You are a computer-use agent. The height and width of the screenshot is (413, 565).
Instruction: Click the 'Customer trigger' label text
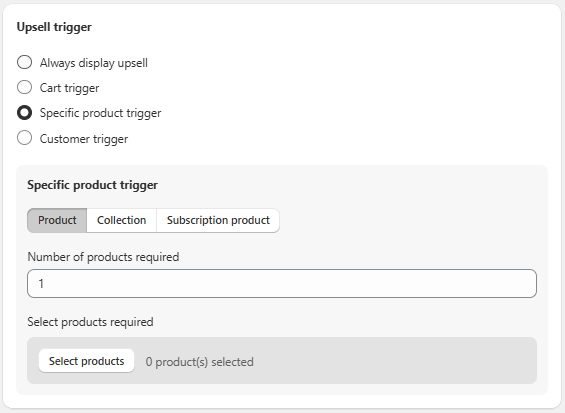(84, 139)
